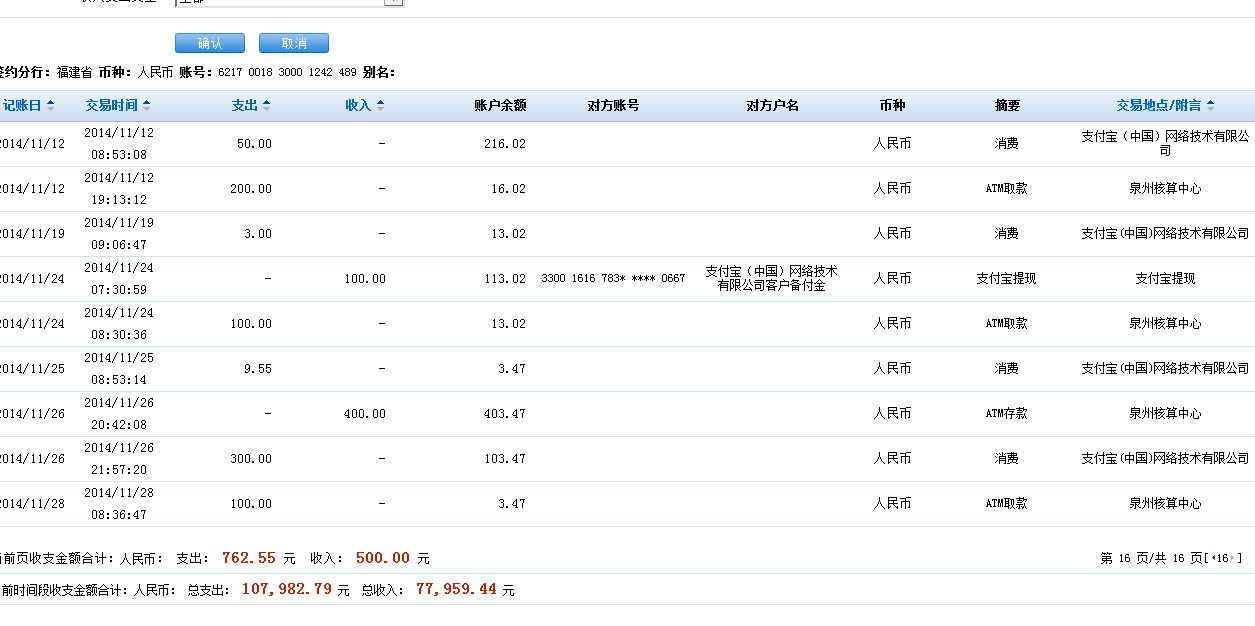Click the sort arrows beside 记账日
Image resolution: width=1255 pixels, height=626 pixels.
[51, 106]
